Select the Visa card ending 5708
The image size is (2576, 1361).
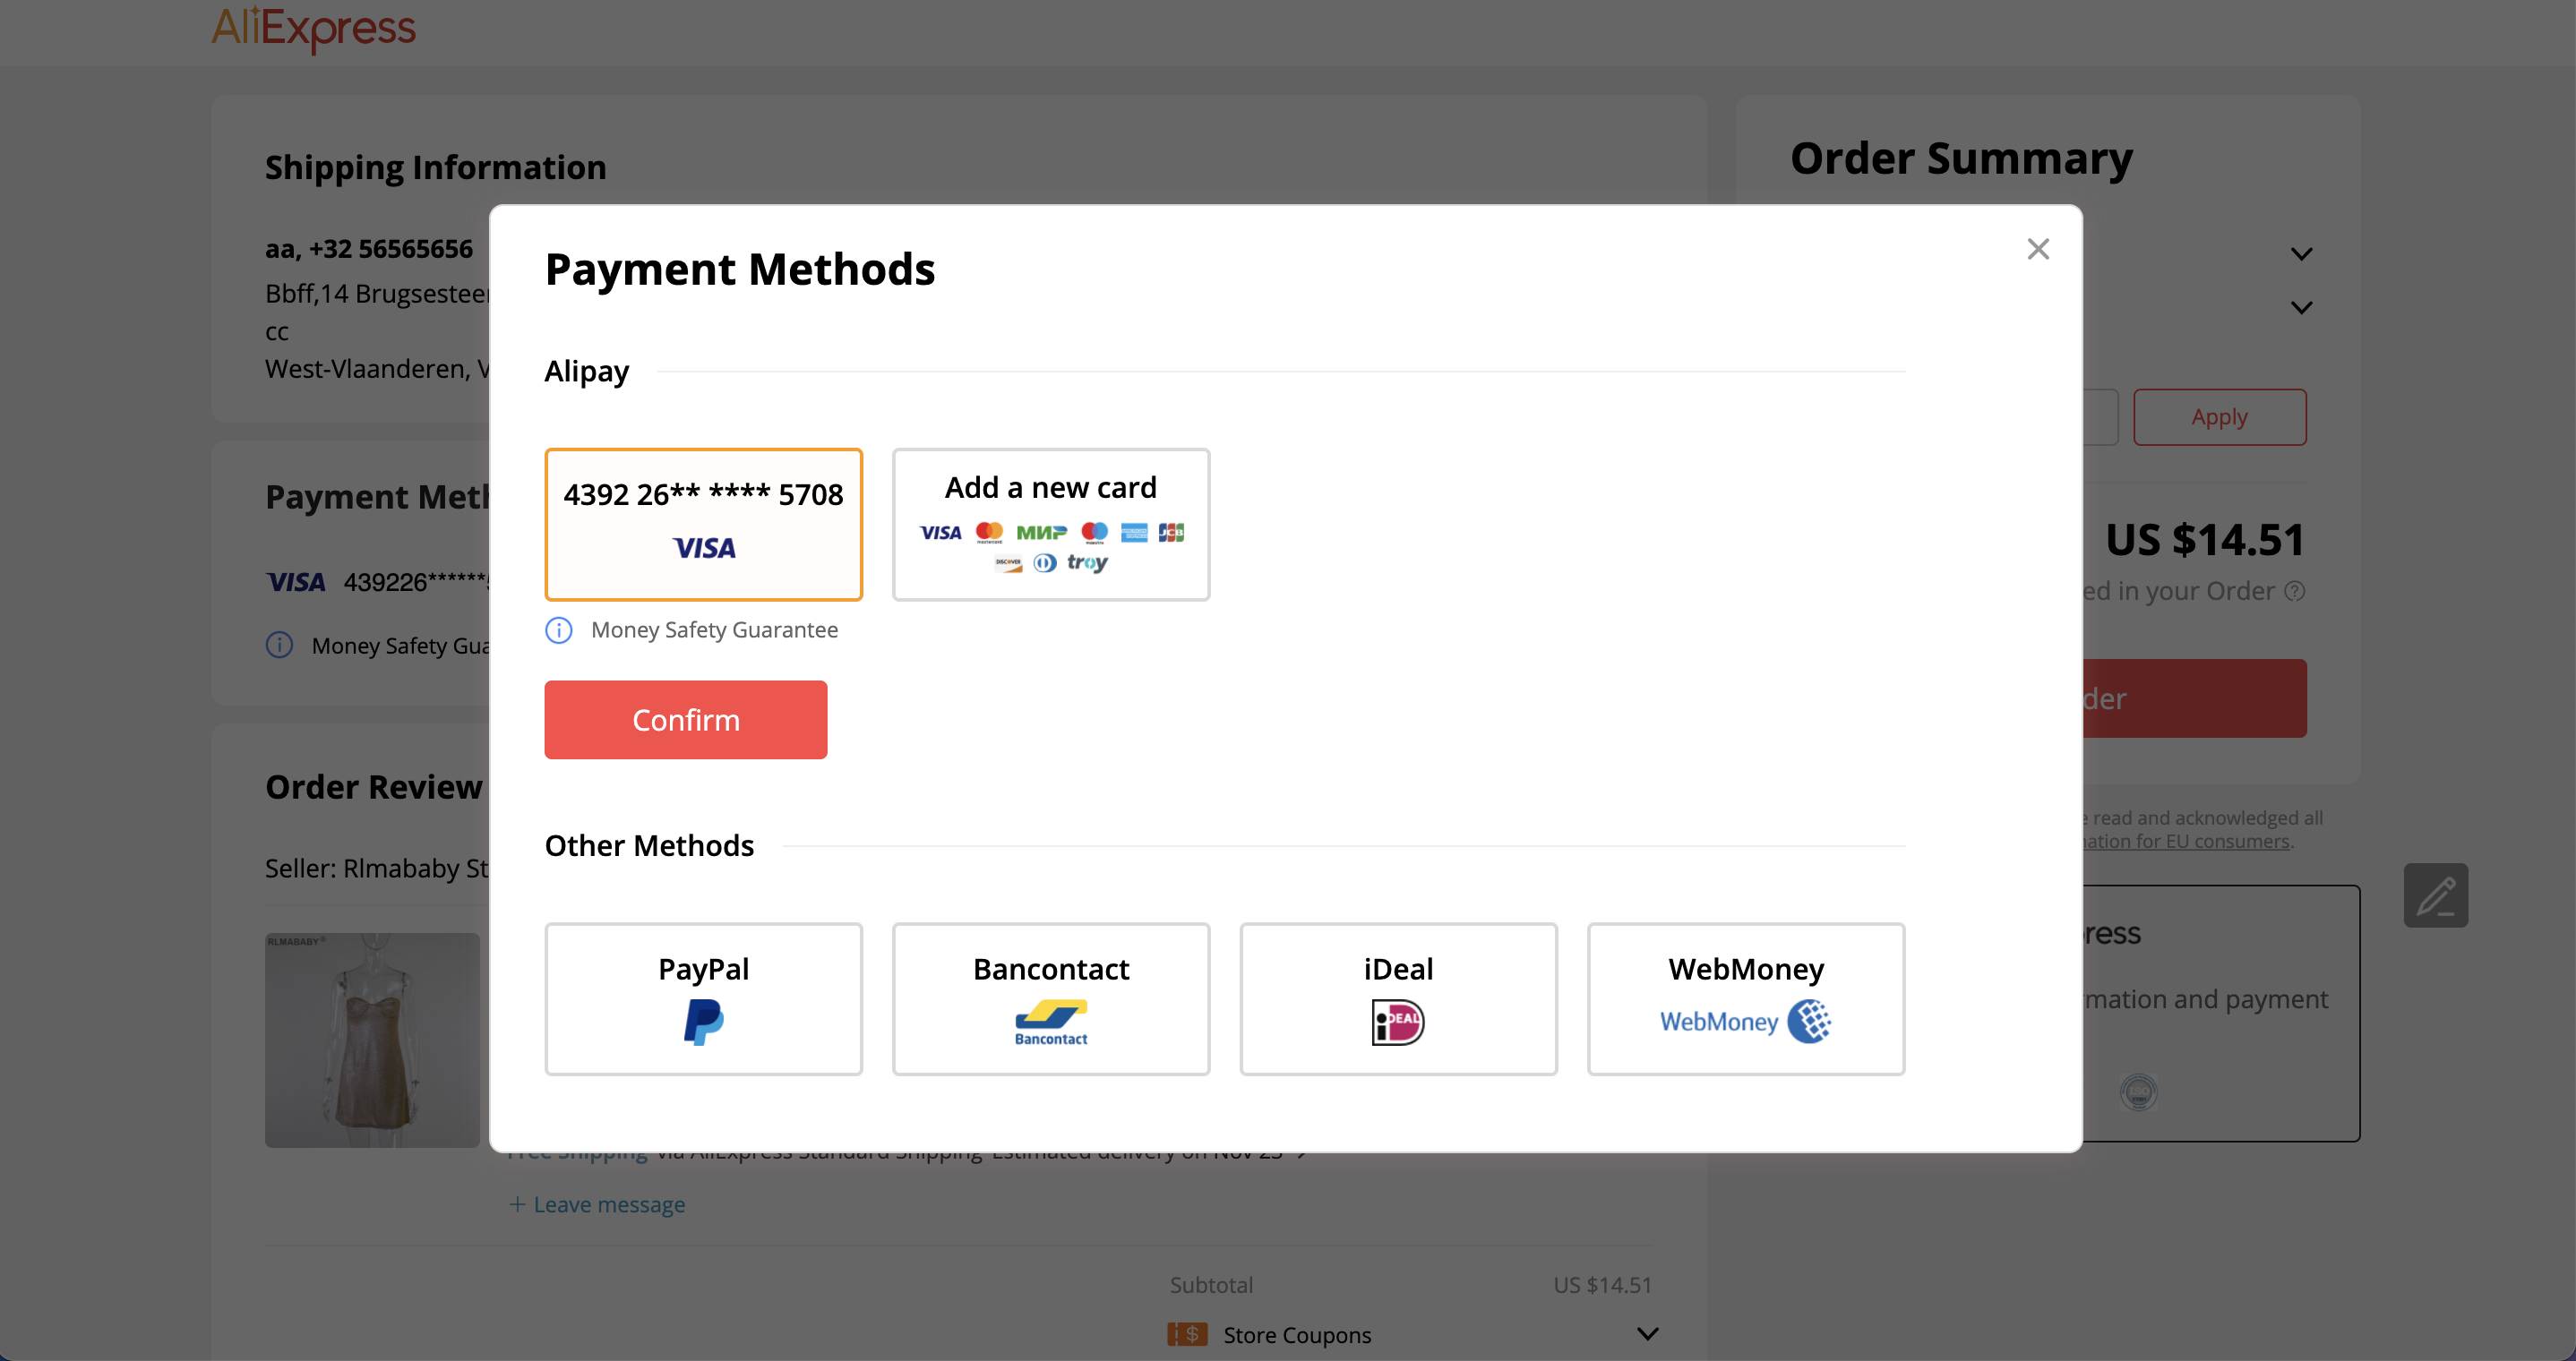[703, 524]
